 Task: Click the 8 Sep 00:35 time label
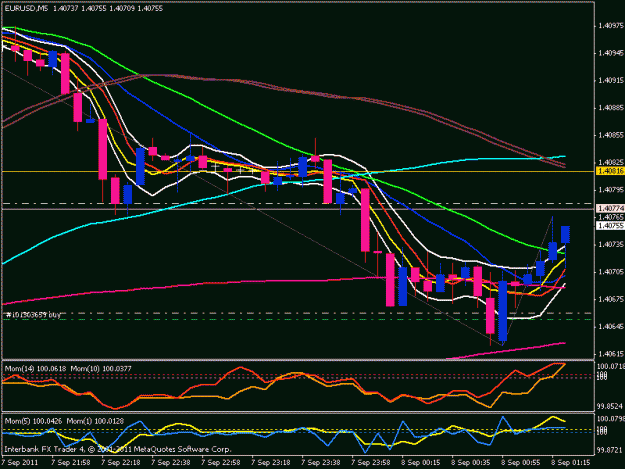[470, 463]
